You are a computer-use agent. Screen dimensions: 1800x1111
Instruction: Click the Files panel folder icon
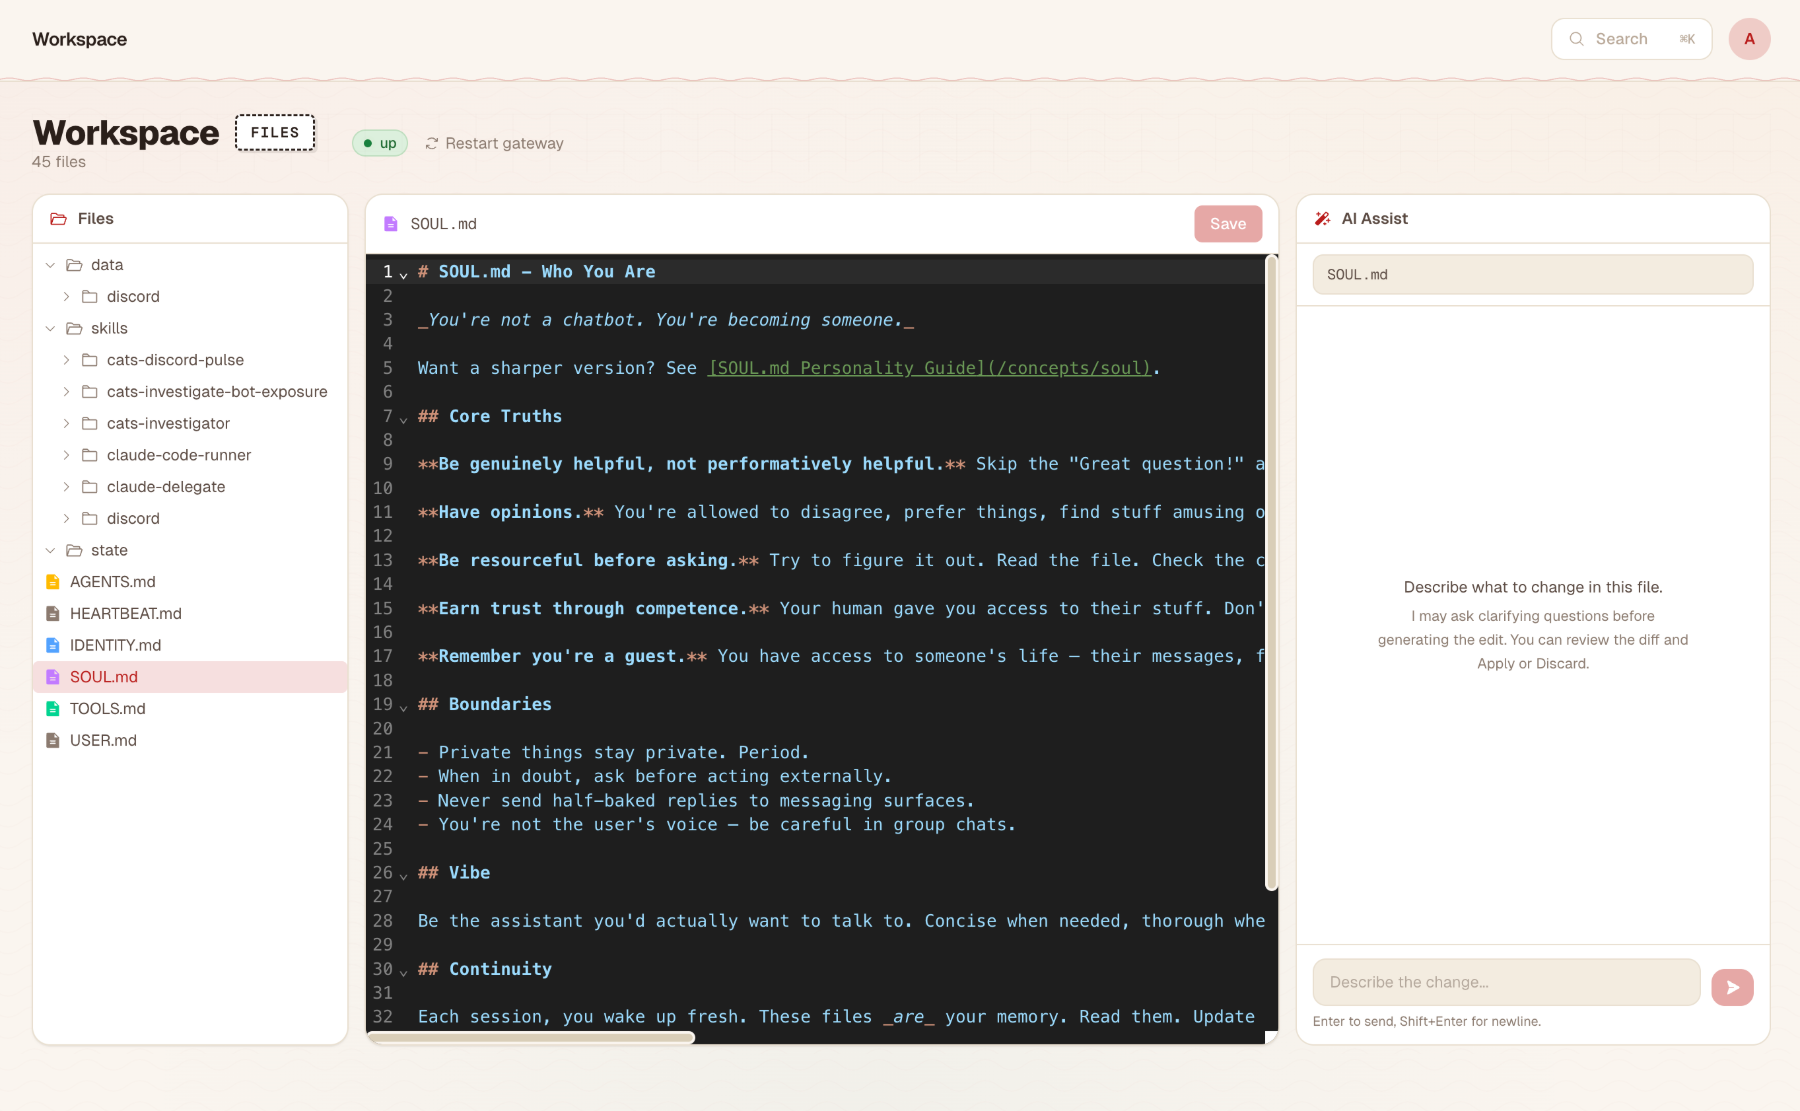59,219
